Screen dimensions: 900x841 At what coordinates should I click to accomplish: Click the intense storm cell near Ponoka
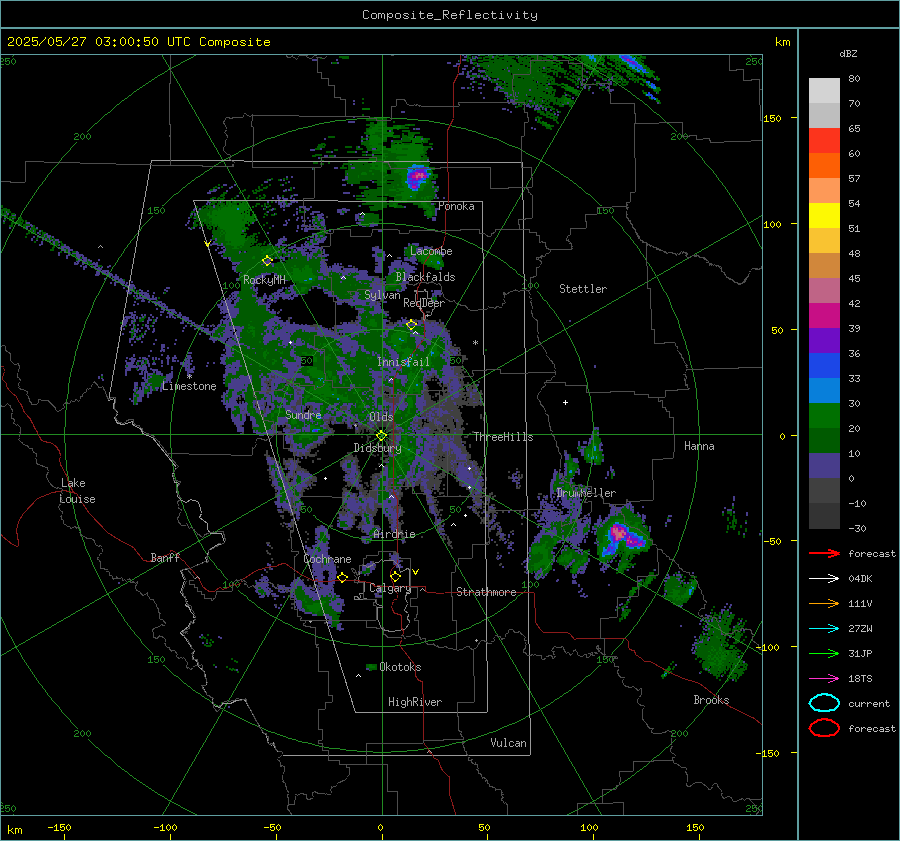[x=417, y=176]
